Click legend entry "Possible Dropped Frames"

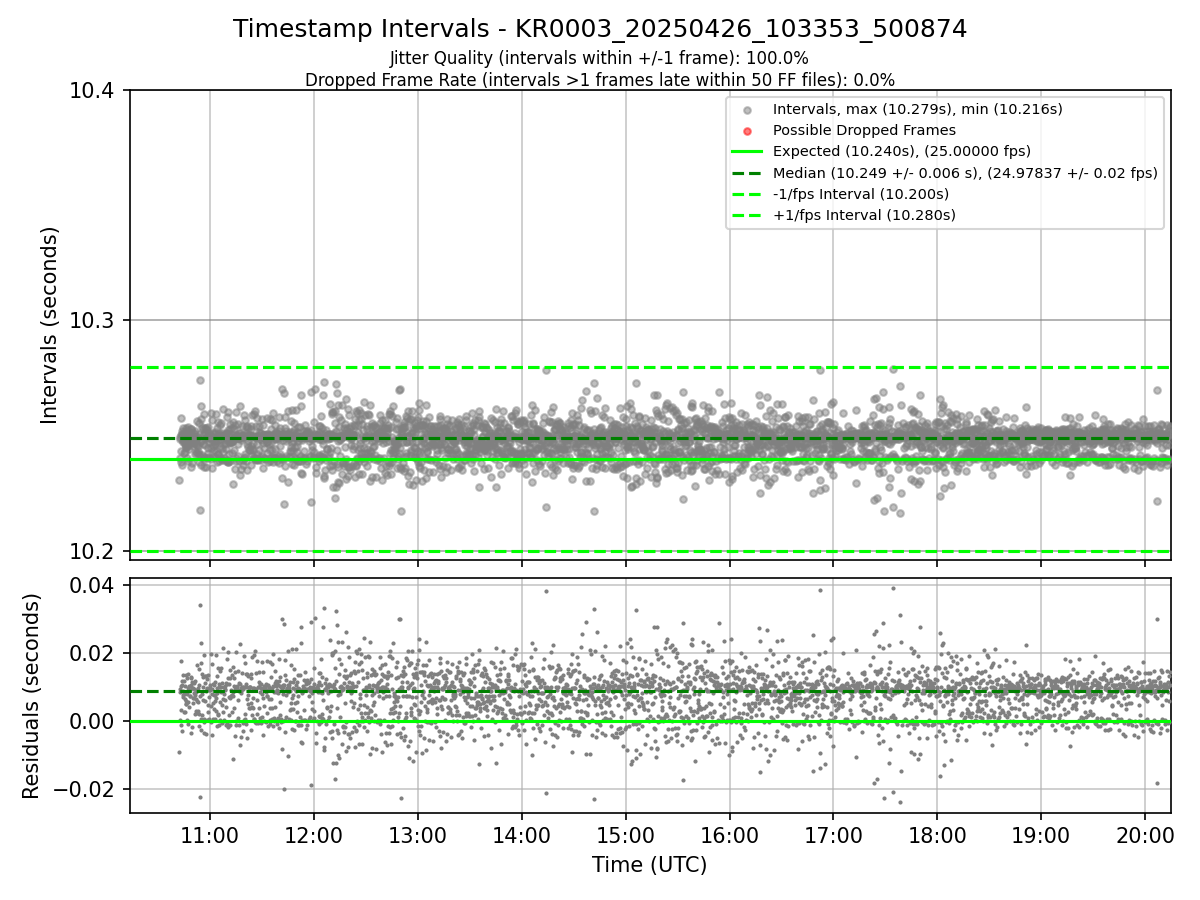(865, 130)
